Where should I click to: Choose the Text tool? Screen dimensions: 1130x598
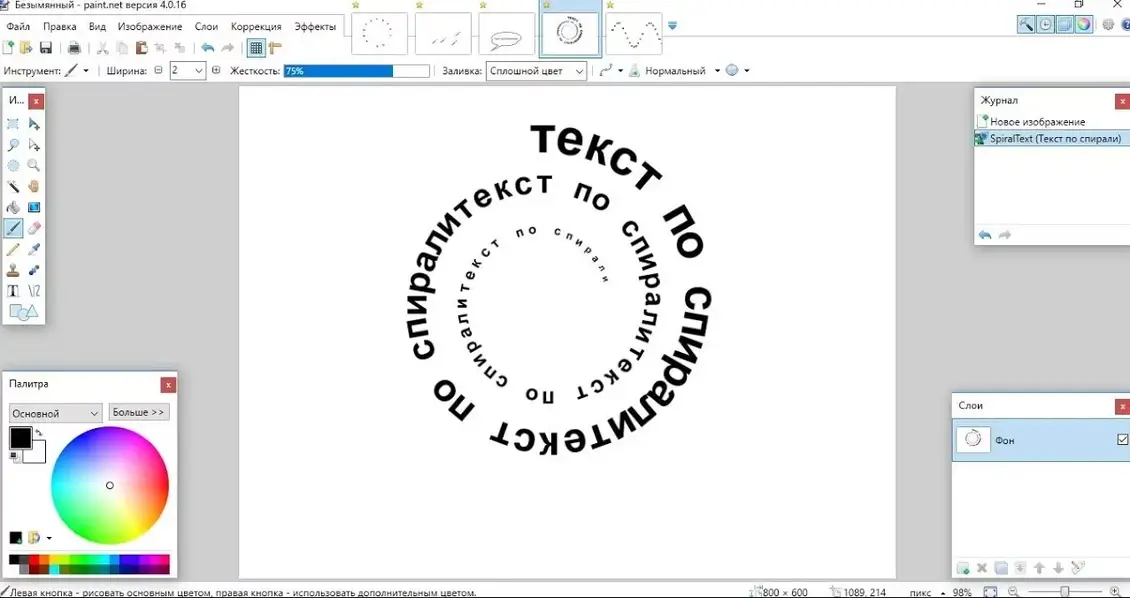[x=13, y=291]
